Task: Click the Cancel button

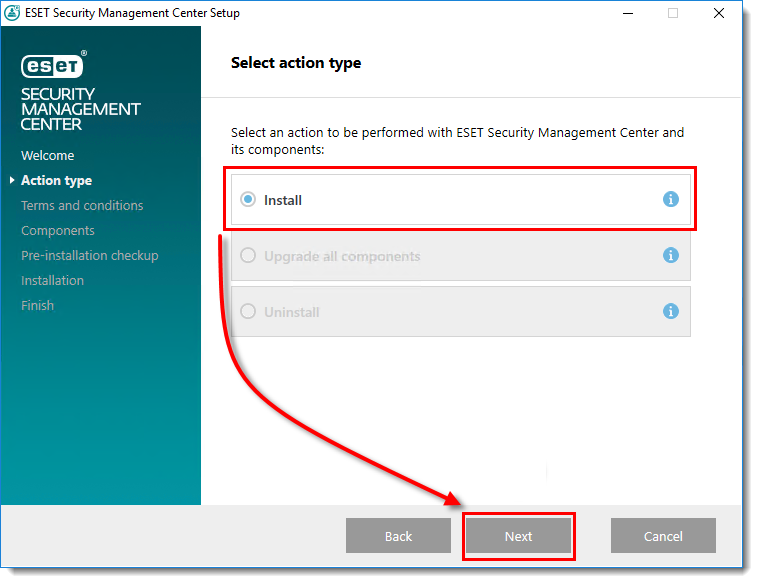Action: click(x=663, y=536)
